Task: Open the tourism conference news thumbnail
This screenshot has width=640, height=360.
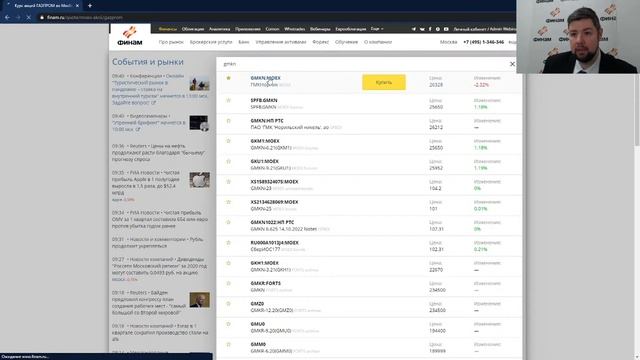Action: coord(200,83)
